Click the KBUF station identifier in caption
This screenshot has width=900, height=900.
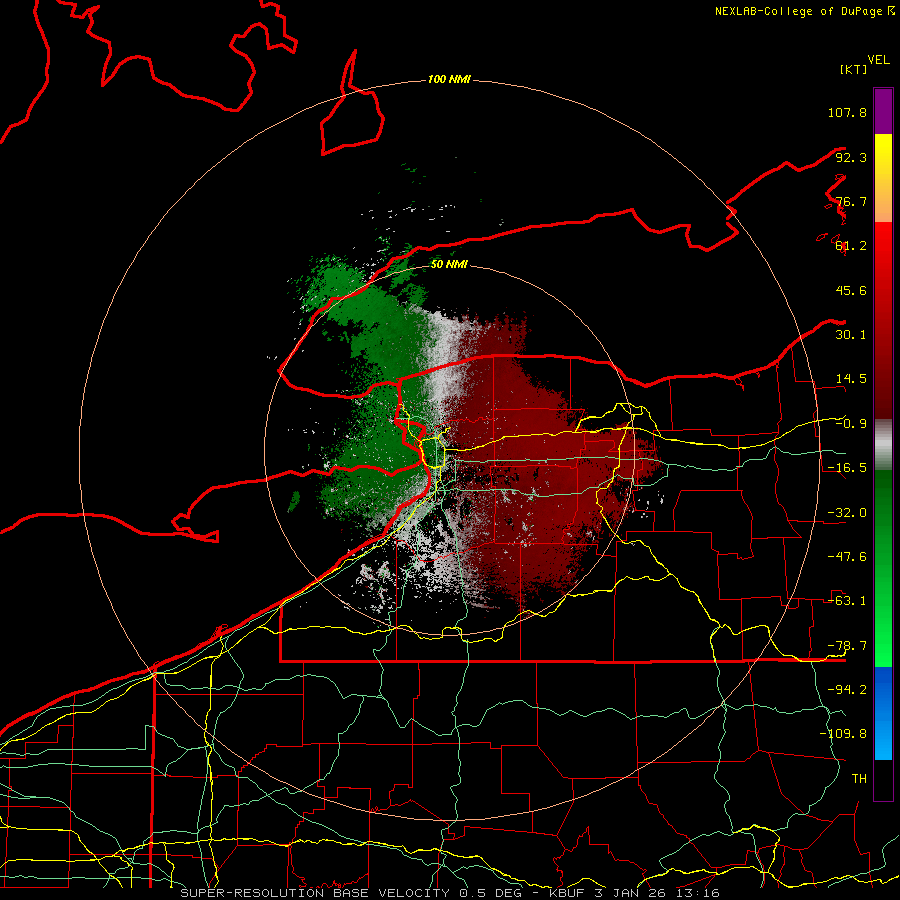click(568, 893)
